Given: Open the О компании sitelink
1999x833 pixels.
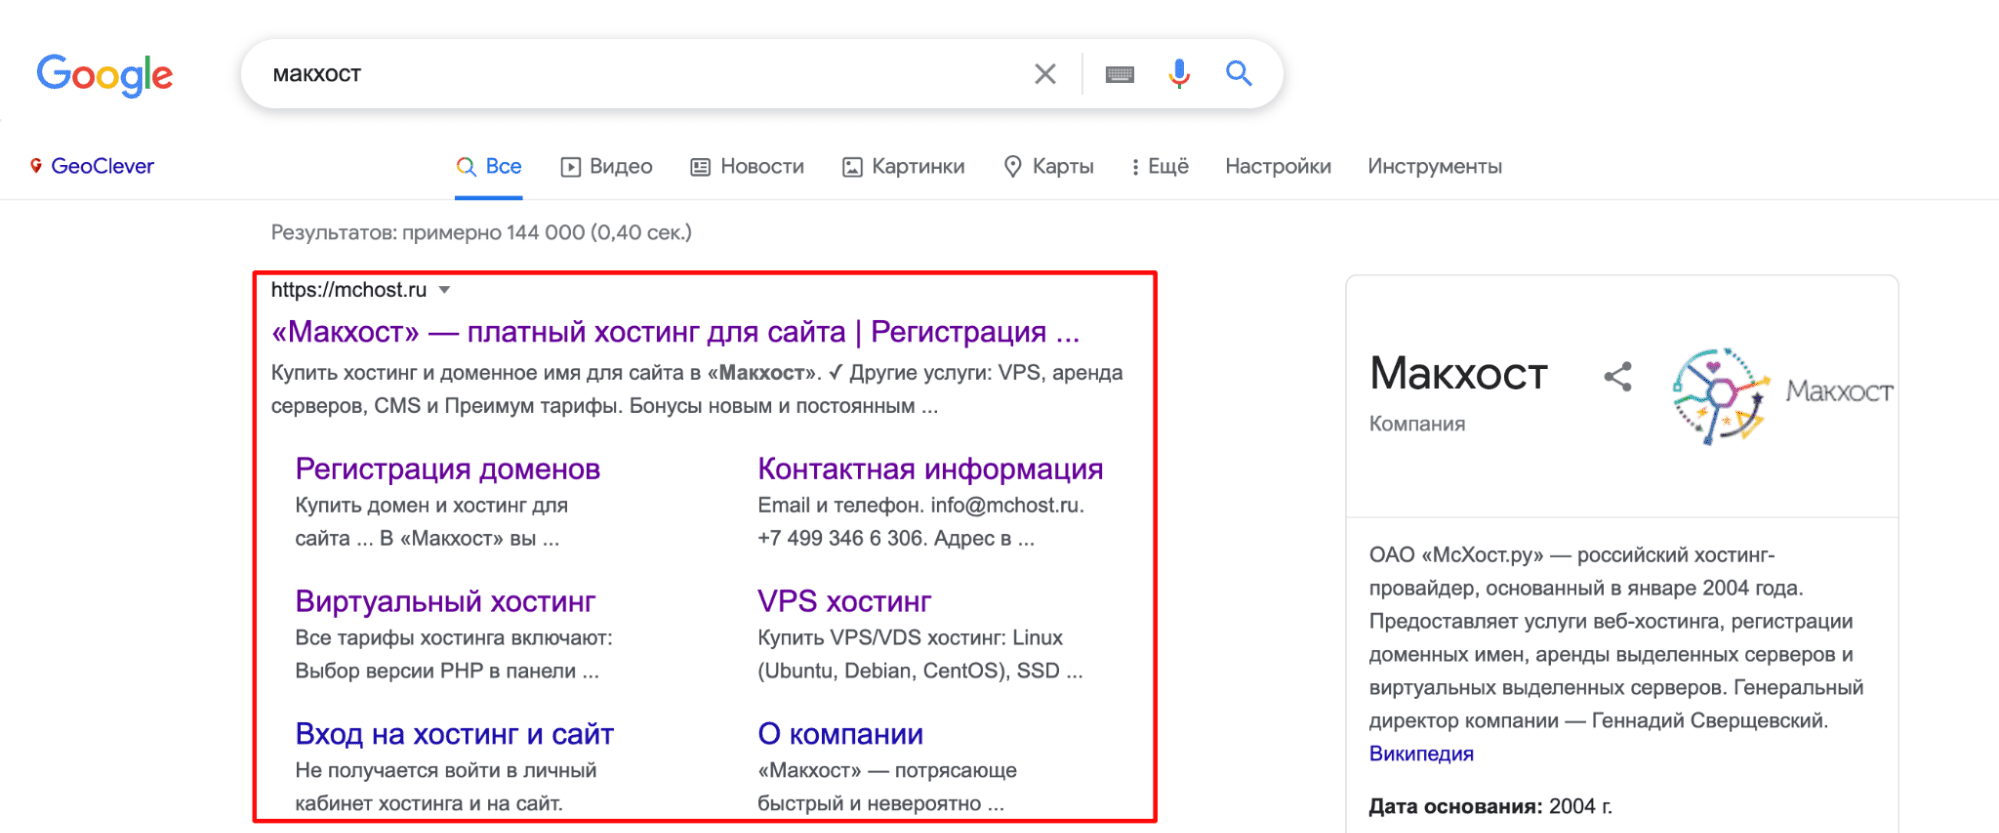Looking at the screenshot, I should tap(840, 734).
